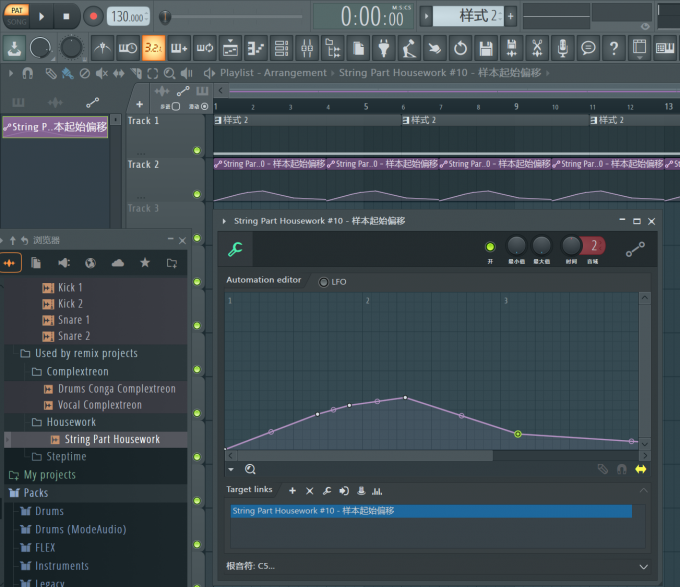Image resolution: width=680 pixels, height=587 pixels.
Task: Click the red Record button
Action: [x=93, y=16]
